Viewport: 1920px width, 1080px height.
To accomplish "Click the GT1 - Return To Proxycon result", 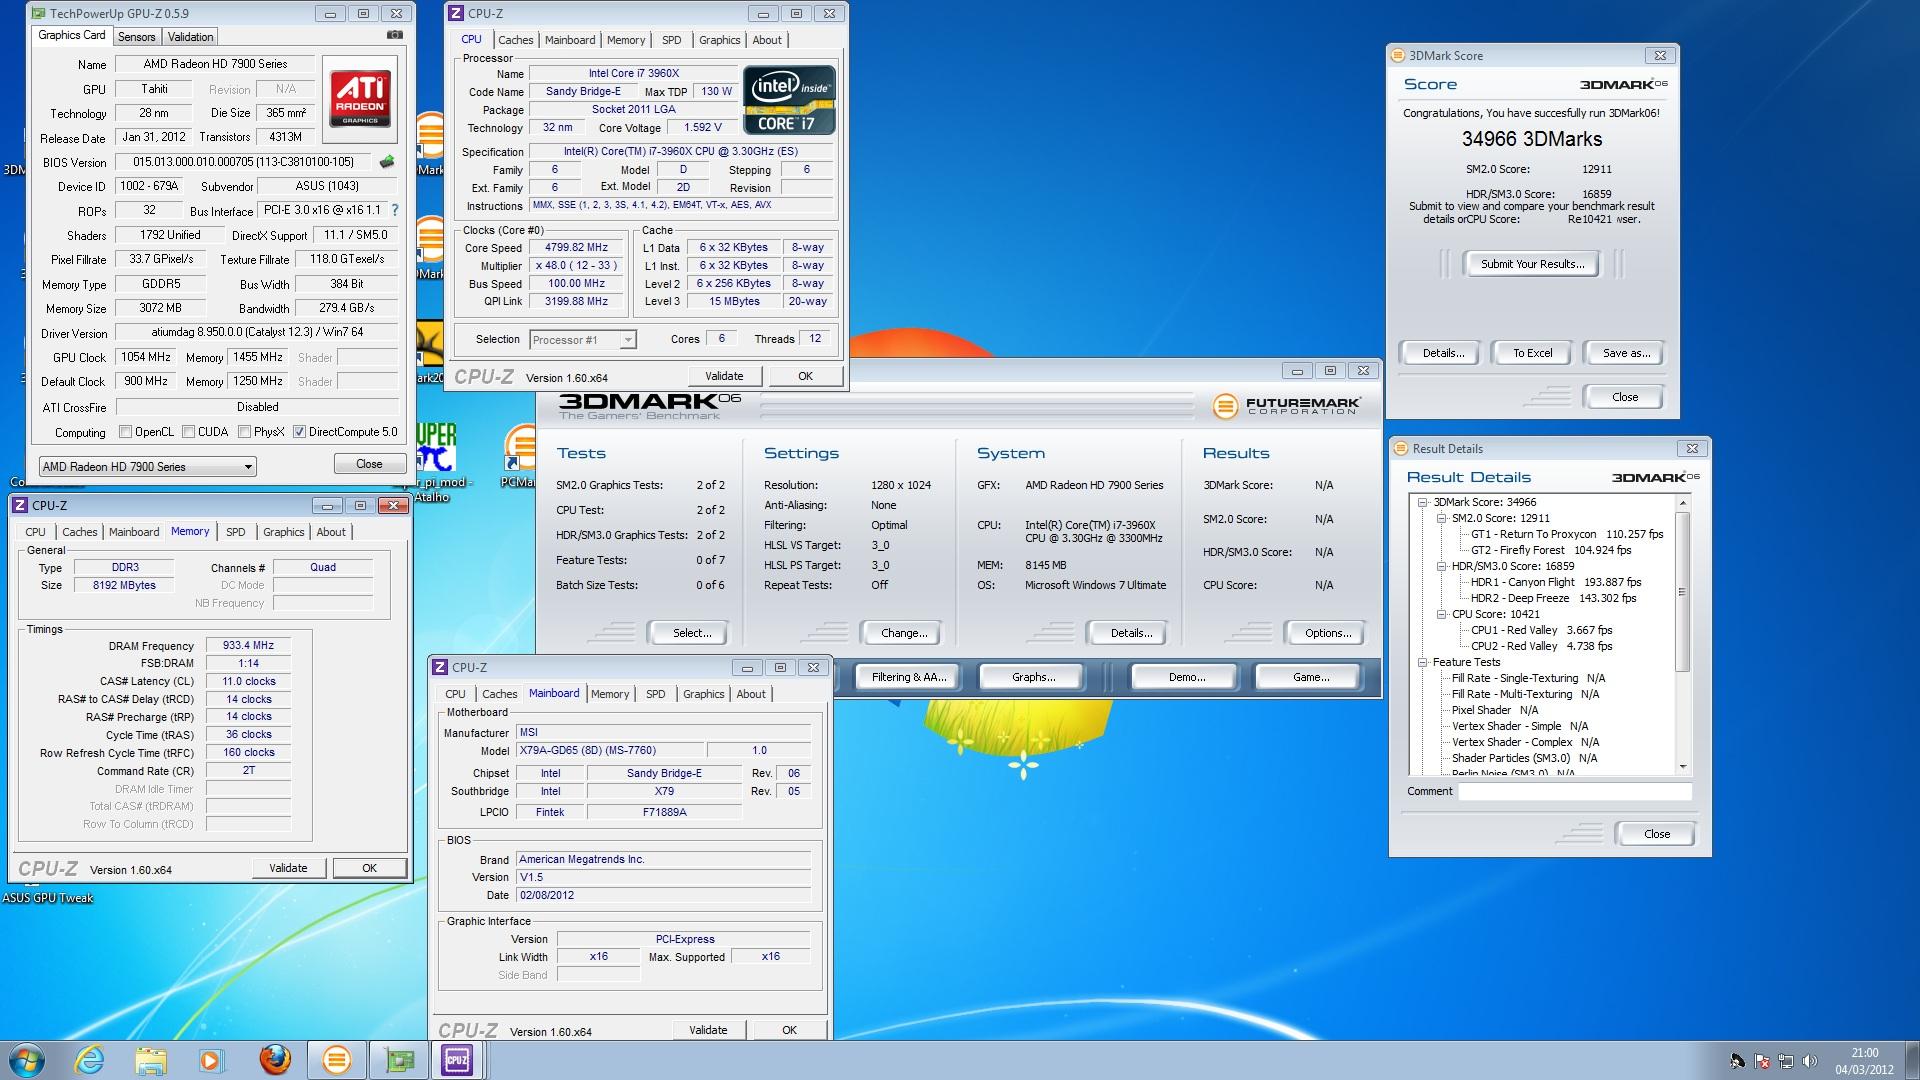I will pos(1567,535).
